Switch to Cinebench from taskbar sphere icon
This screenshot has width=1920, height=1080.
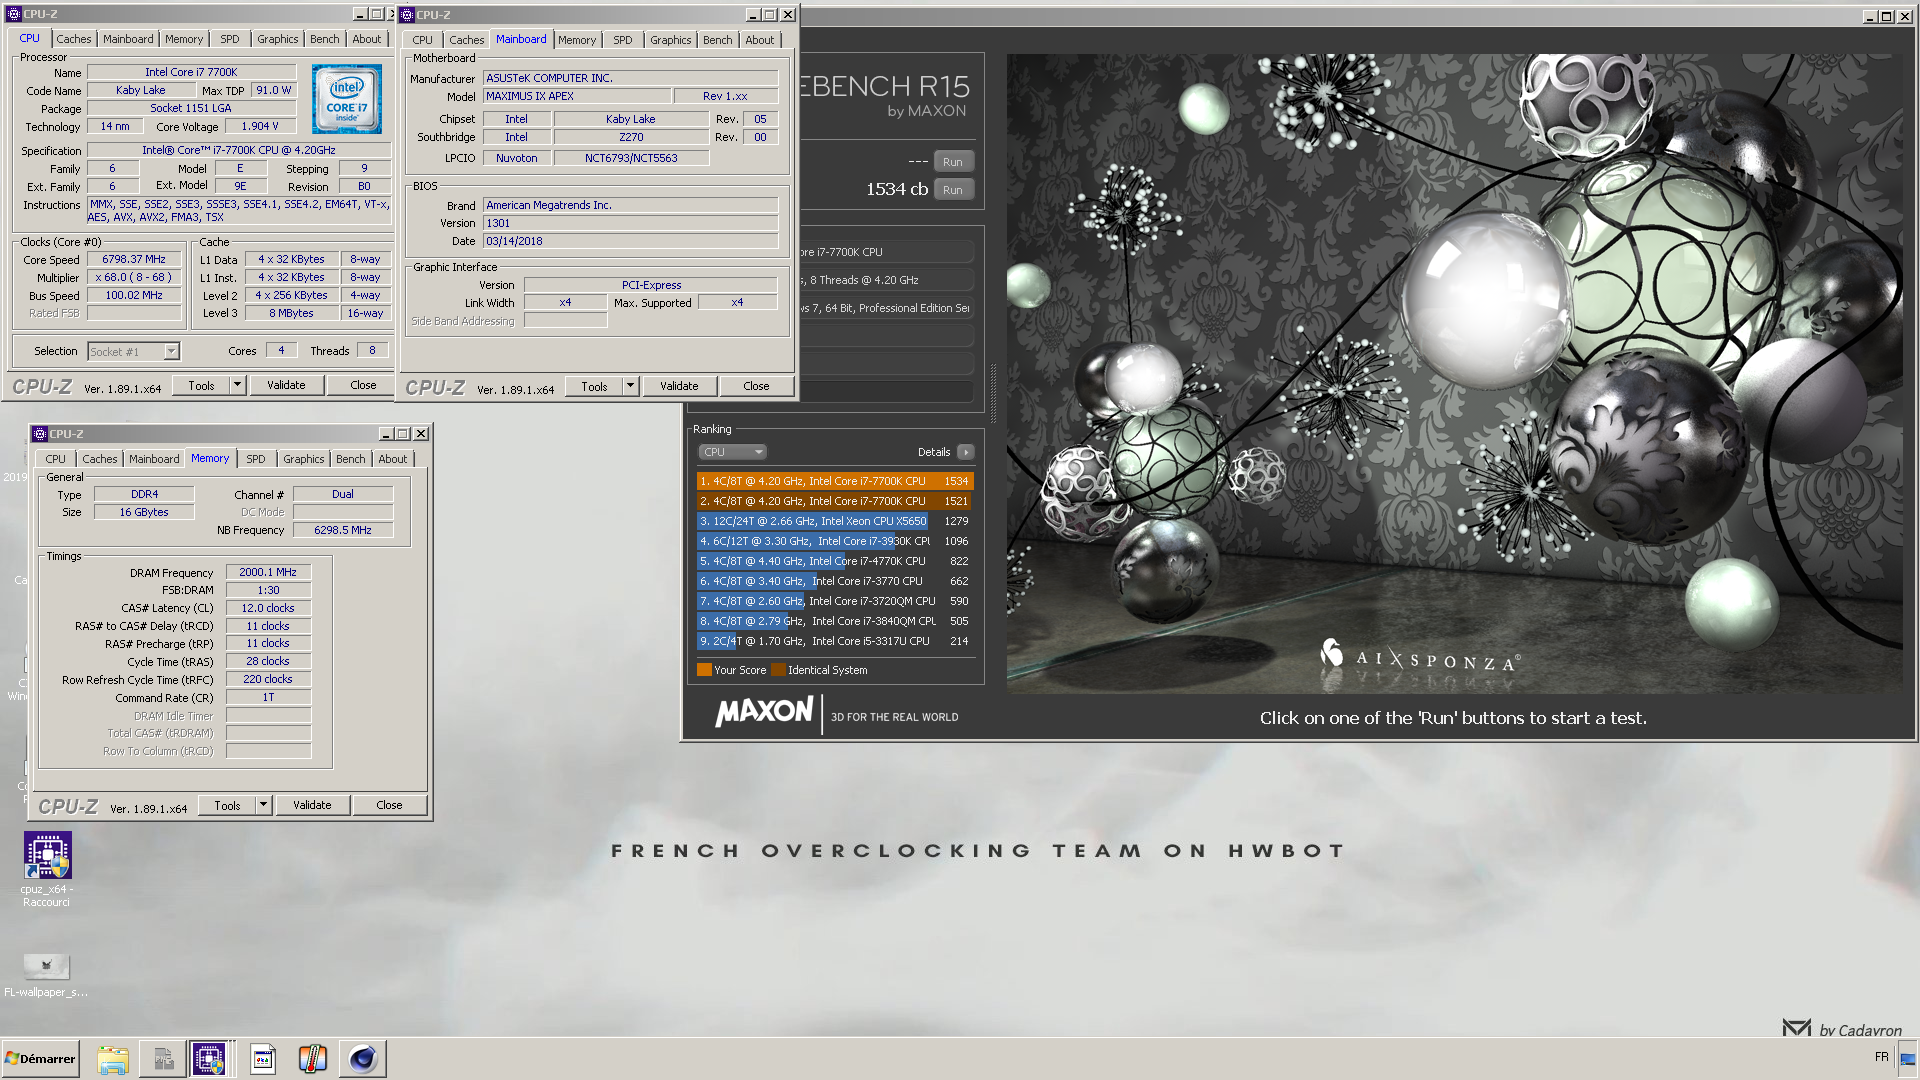pos(363,1059)
